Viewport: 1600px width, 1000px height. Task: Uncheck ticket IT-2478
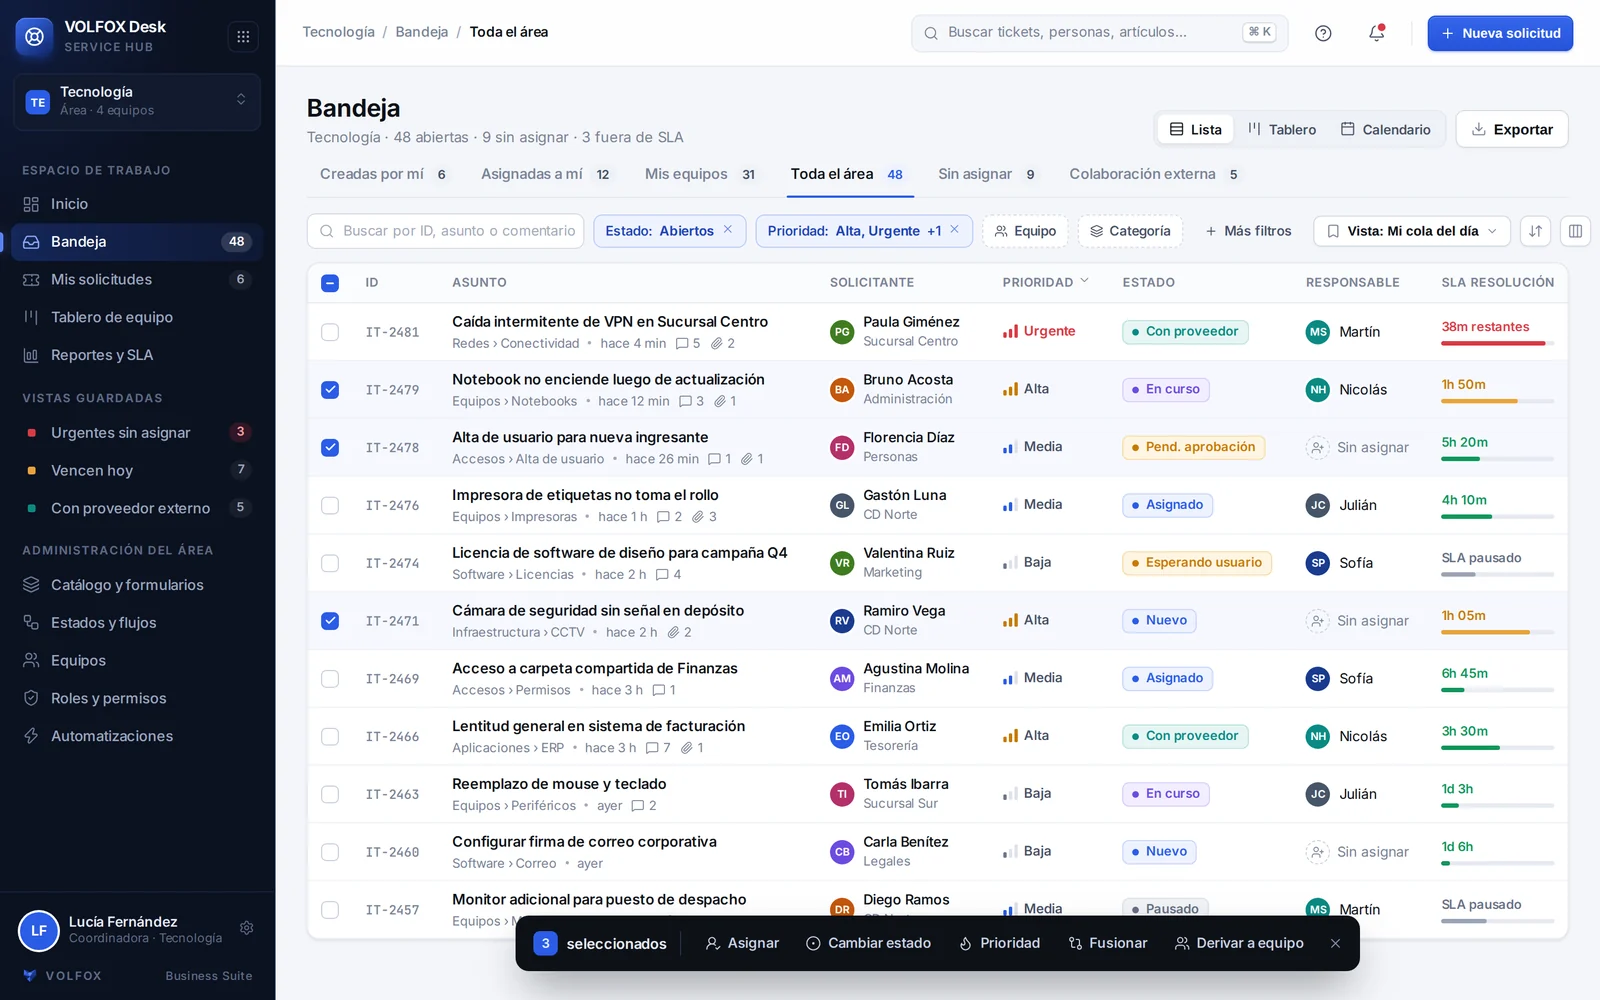[x=330, y=448]
